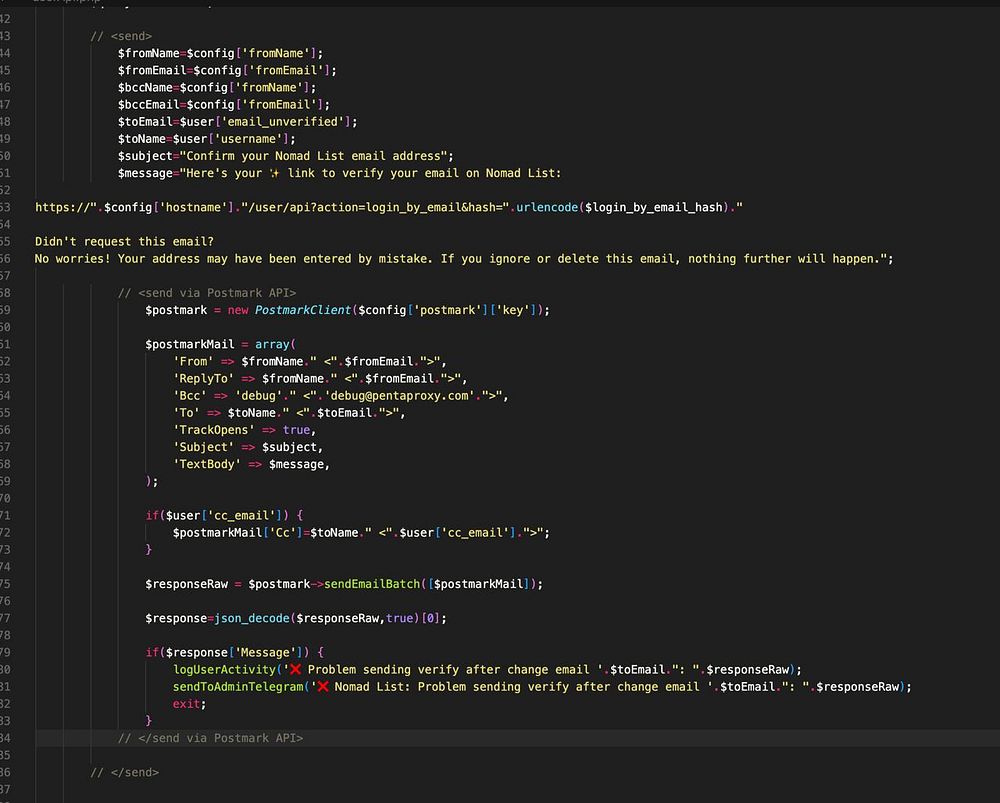Image resolution: width=1000 pixels, height=803 pixels.
Task: Click the '// </send>' closing comment
Action: [x=124, y=772]
